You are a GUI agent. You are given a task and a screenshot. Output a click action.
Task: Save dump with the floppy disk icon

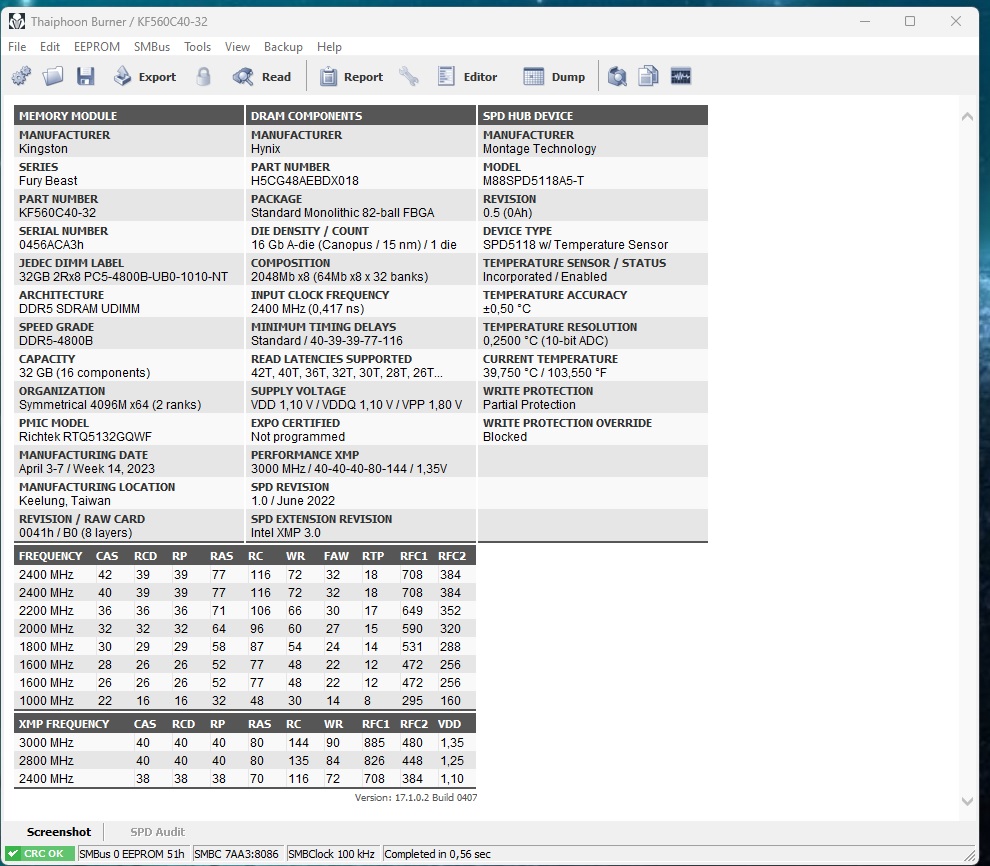click(85, 76)
